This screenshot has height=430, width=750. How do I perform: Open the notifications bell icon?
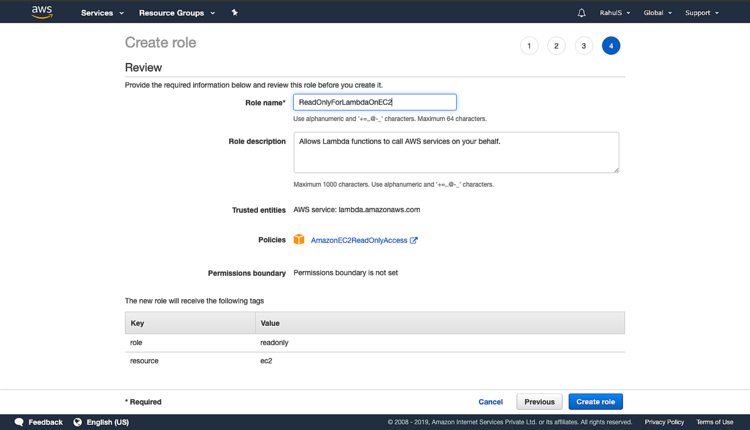point(581,13)
